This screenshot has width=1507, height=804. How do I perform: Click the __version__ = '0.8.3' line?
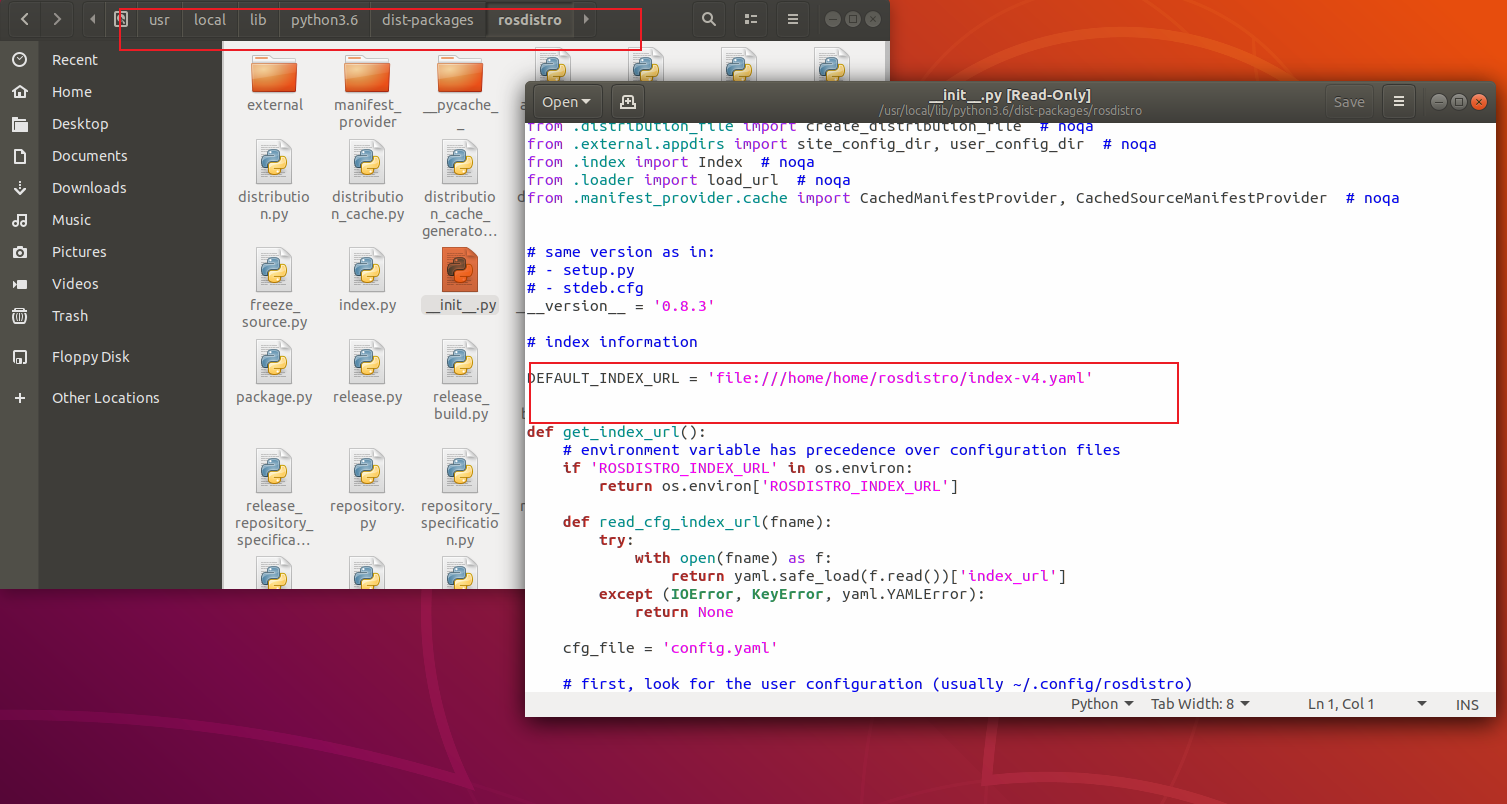click(x=621, y=306)
